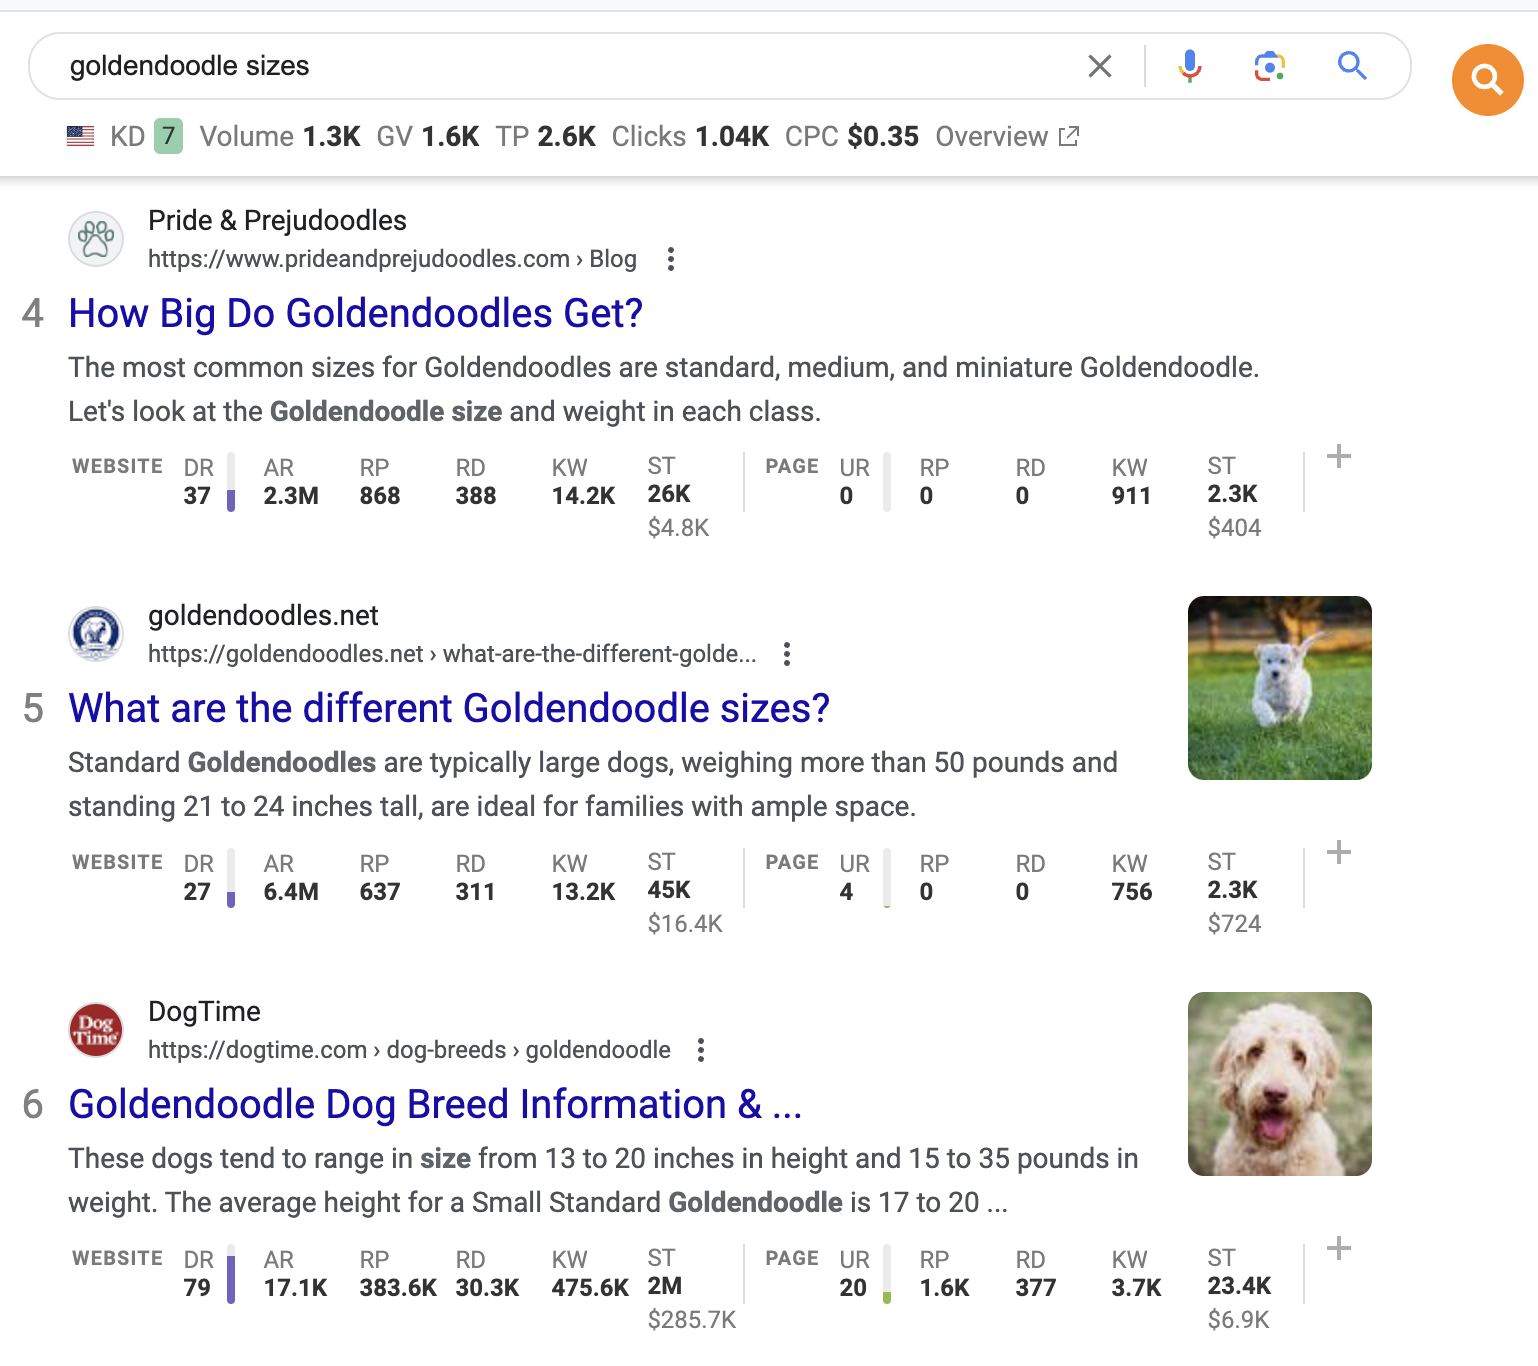The image size is (1538, 1366).
Task: Click ST 45K website traffic value
Action: tap(669, 890)
